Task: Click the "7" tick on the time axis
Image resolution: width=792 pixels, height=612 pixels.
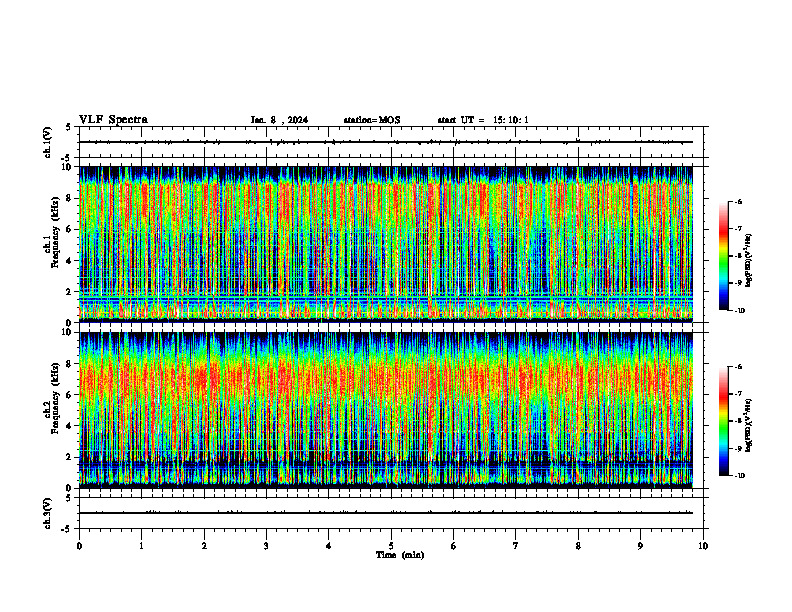Action: [516, 546]
